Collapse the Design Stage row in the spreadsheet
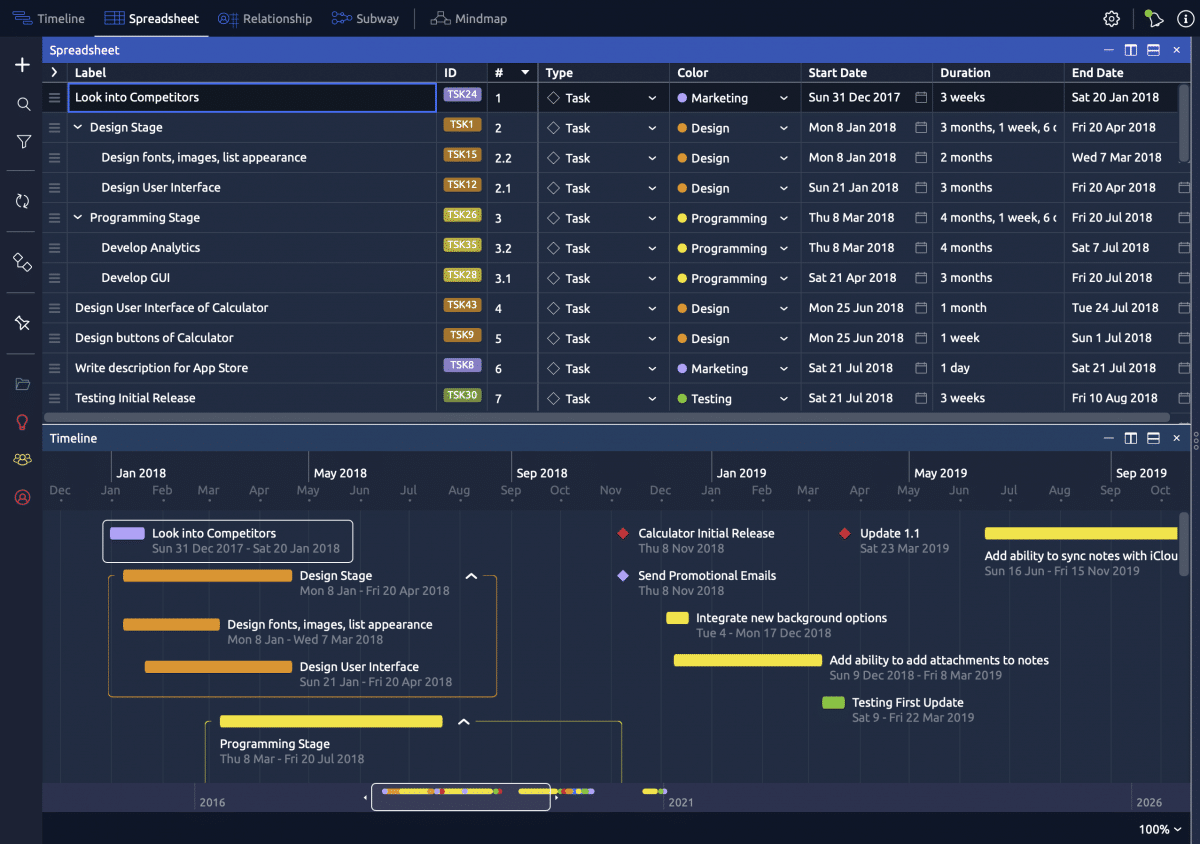 [77, 127]
